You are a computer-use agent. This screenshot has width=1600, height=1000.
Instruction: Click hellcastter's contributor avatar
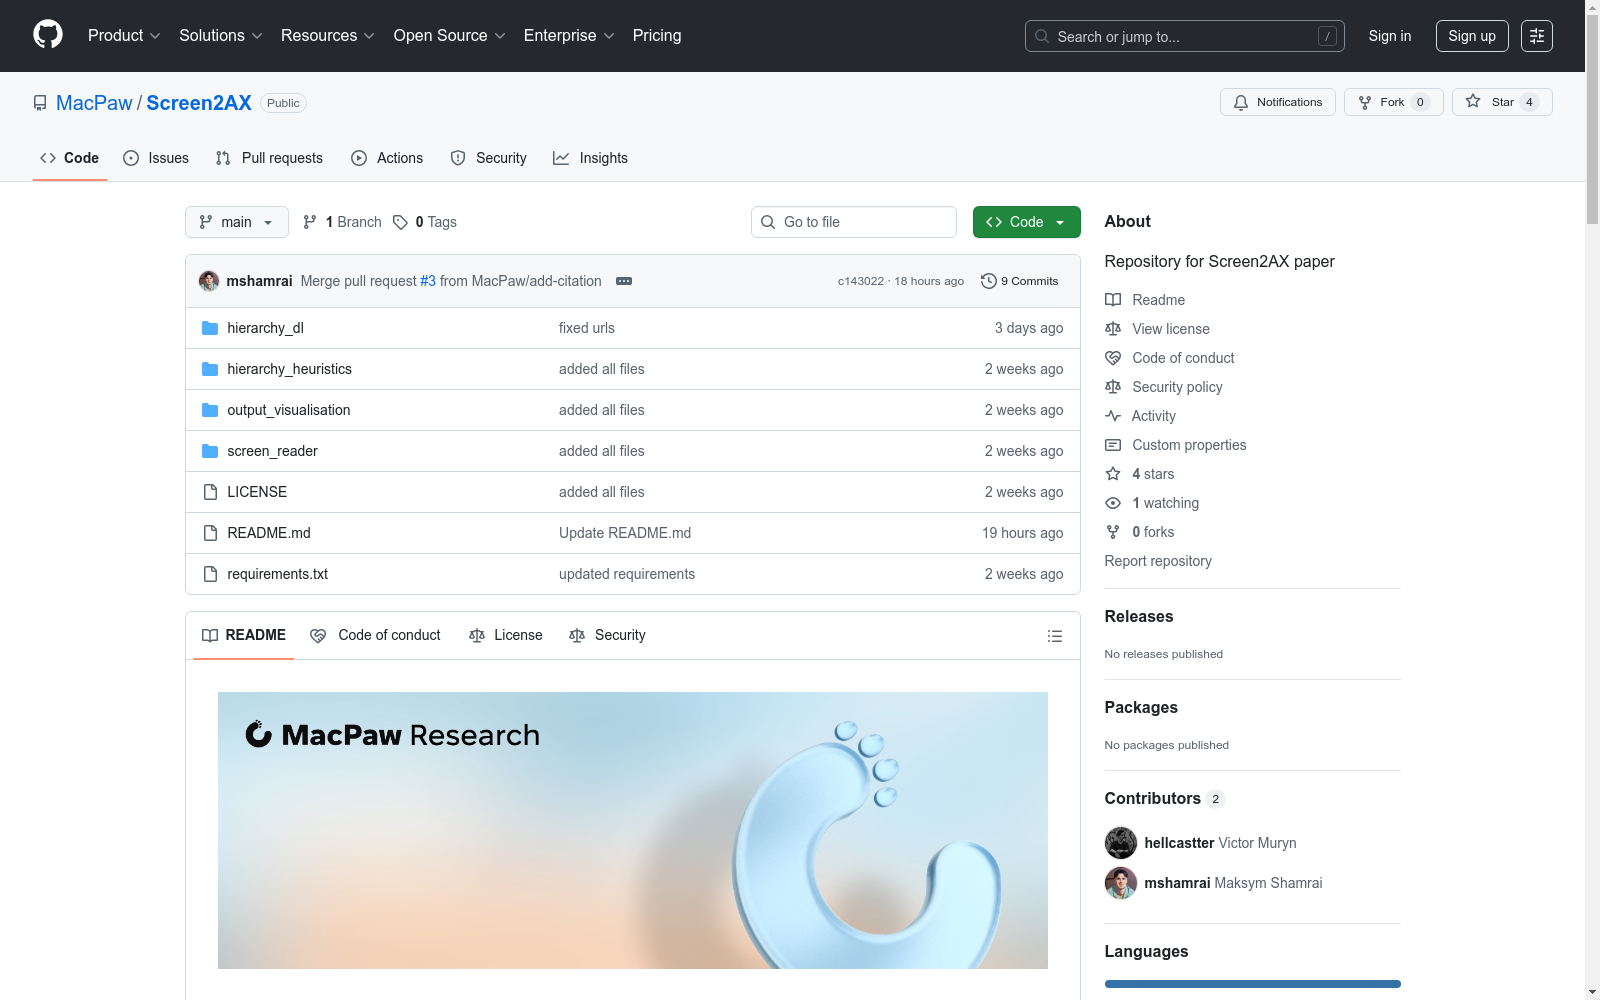tap(1121, 843)
